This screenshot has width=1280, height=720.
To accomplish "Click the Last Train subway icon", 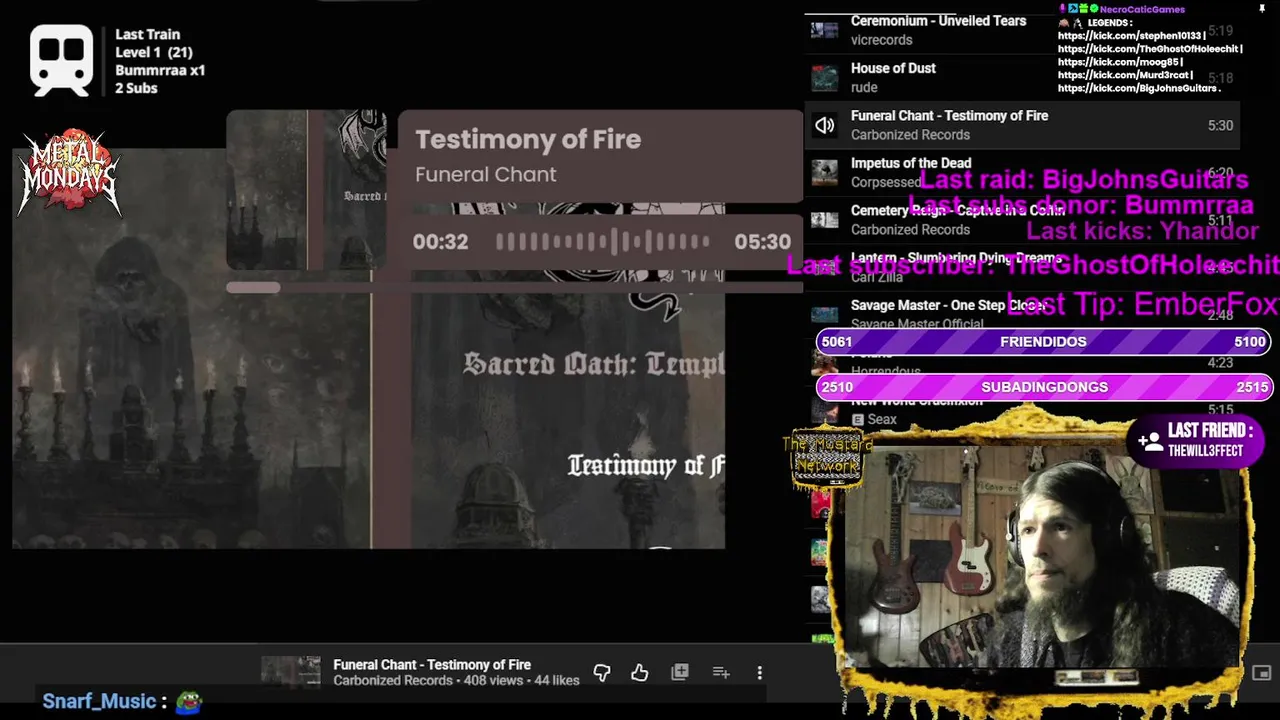I will click(x=62, y=60).
